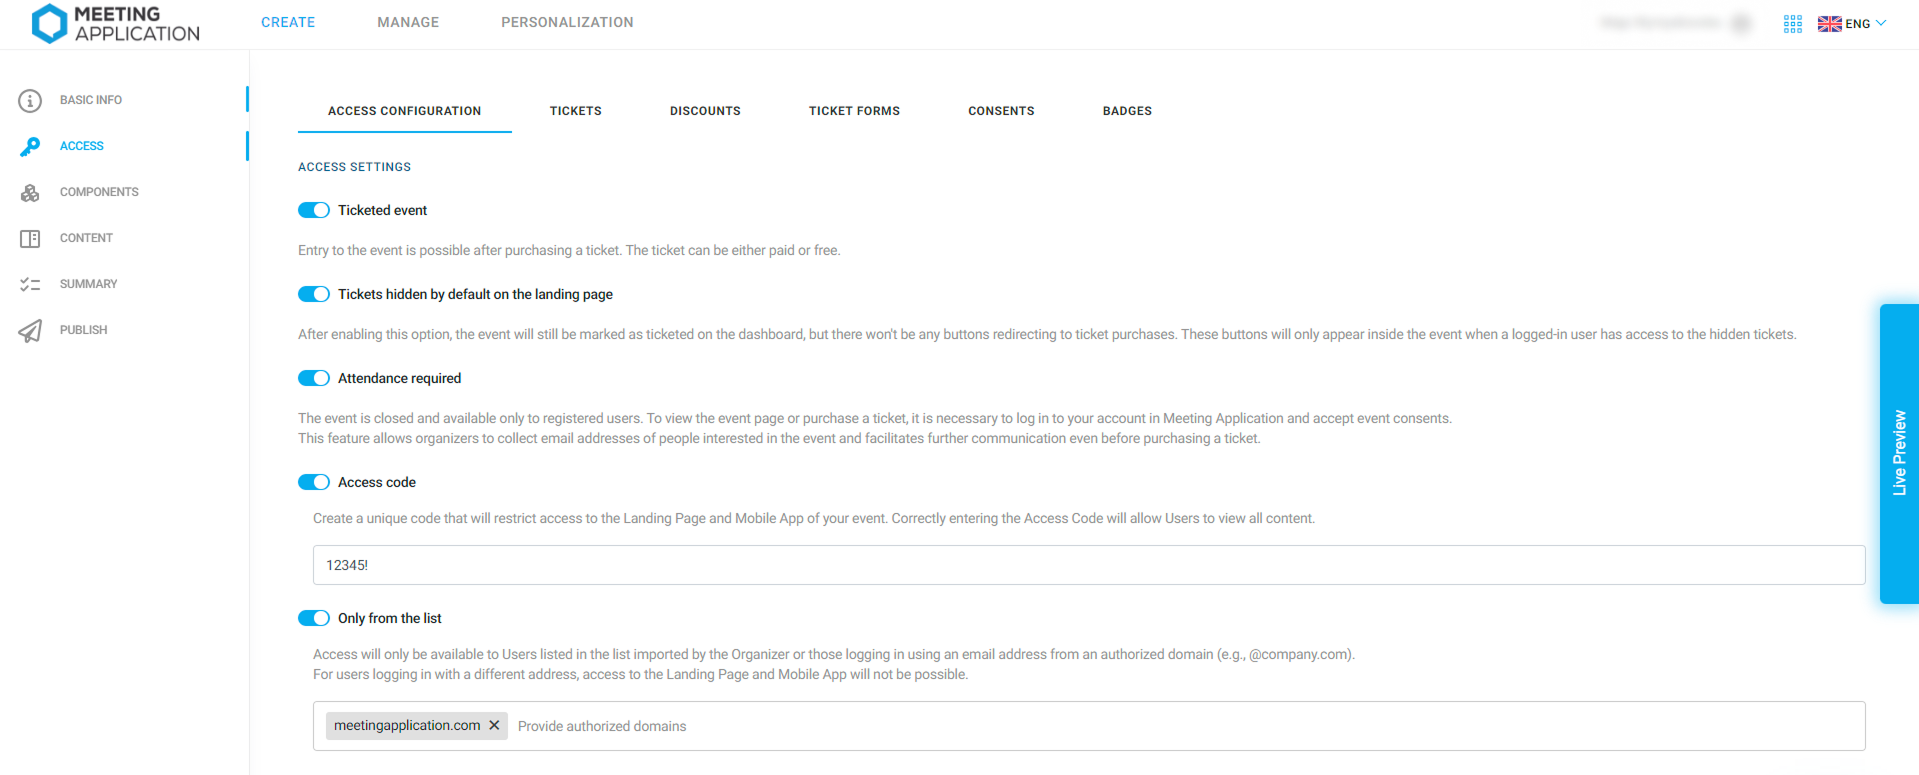Remove meetingapplication.com domain tag
Viewport: 1919px width, 775px height.
pyautogui.click(x=494, y=725)
